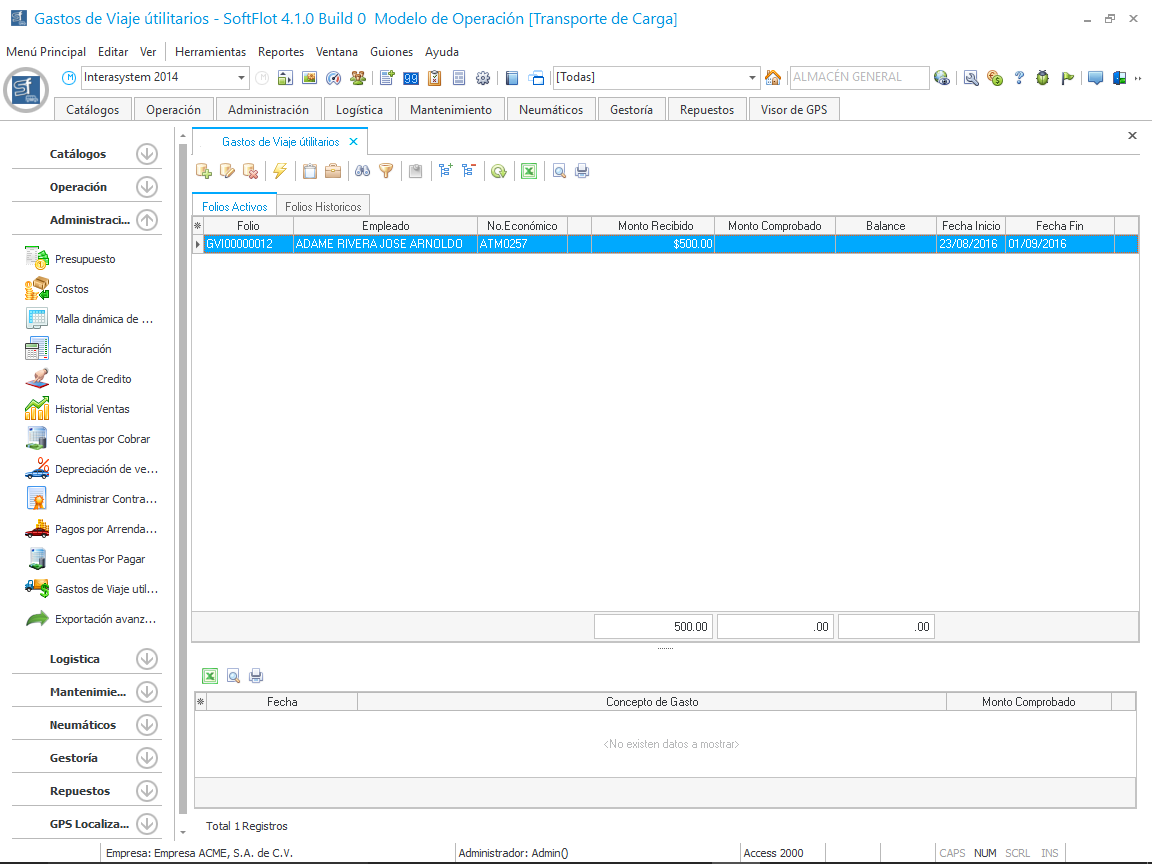
Task: Expand the Catálogos sidebar section
Action: [147, 154]
